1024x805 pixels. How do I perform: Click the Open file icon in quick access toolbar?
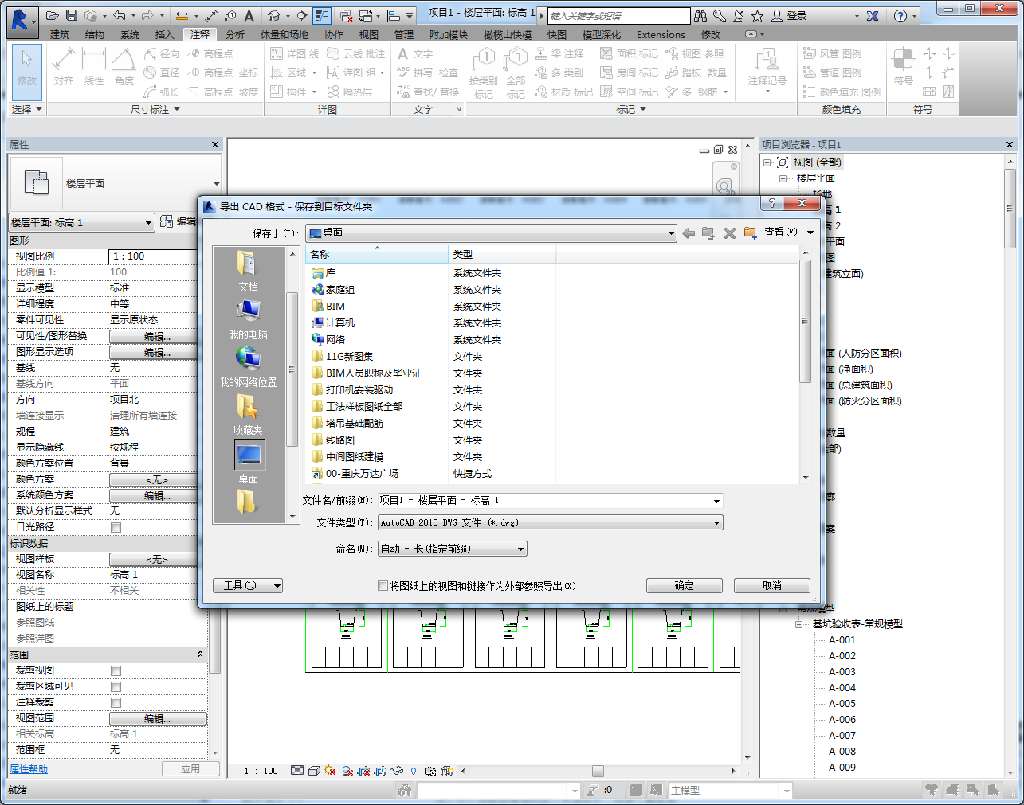[x=53, y=15]
